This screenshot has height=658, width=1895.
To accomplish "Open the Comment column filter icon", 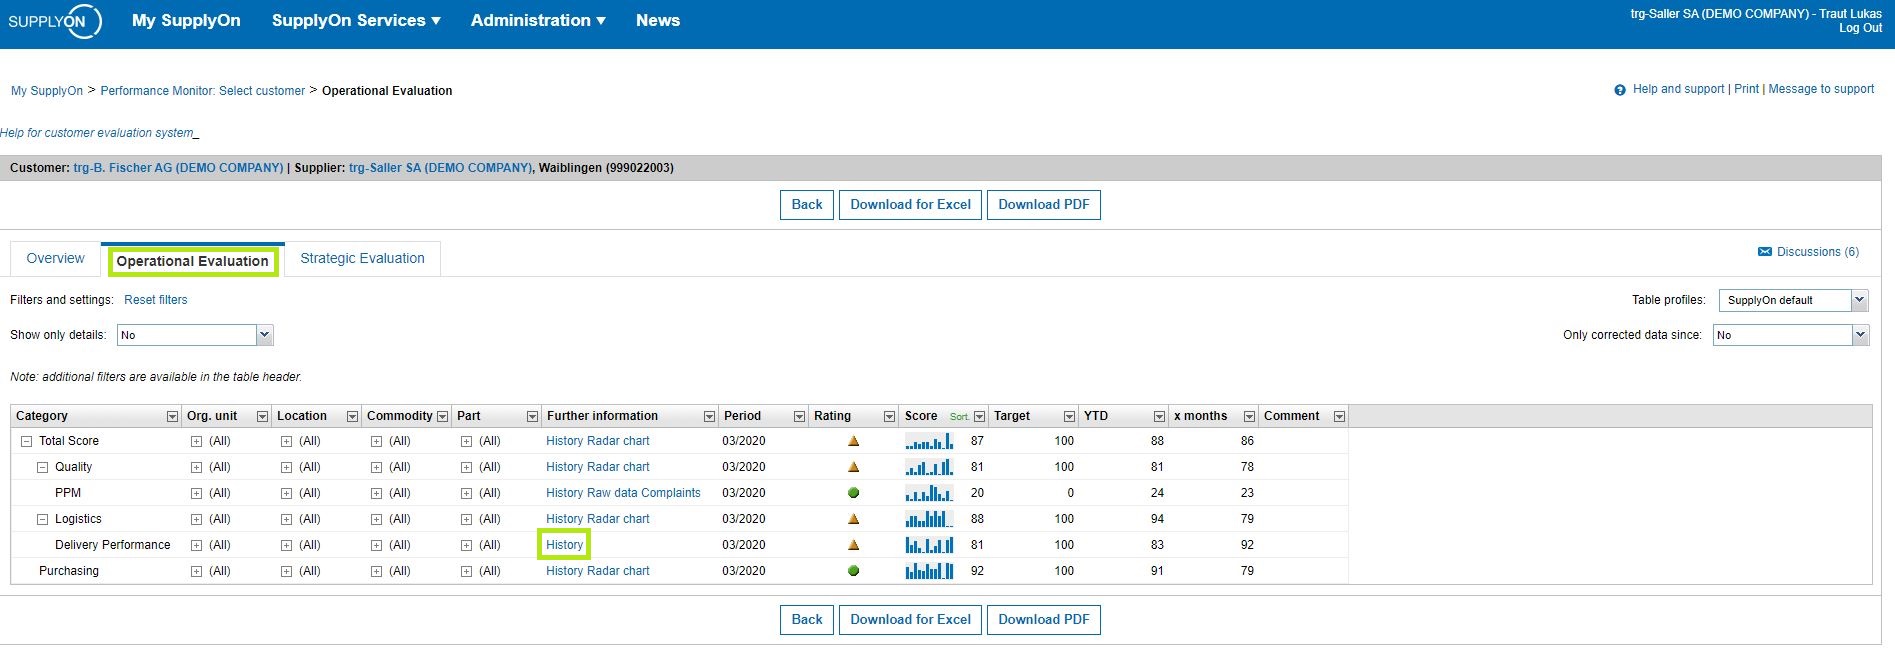I will 1339,417.
